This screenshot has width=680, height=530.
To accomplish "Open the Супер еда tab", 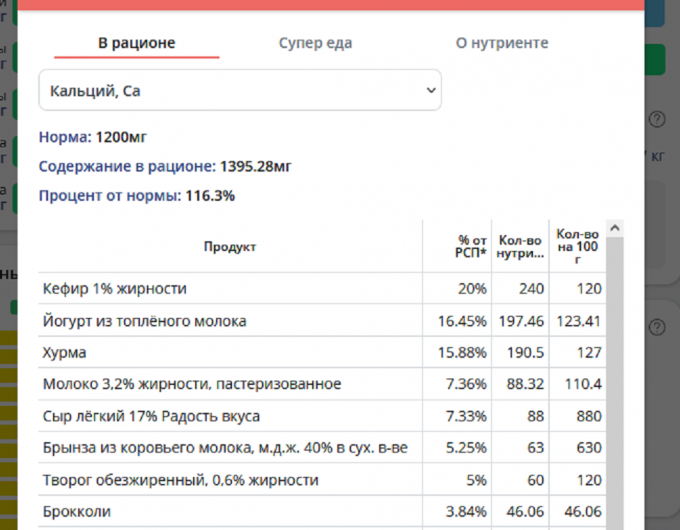I will 315,43.
